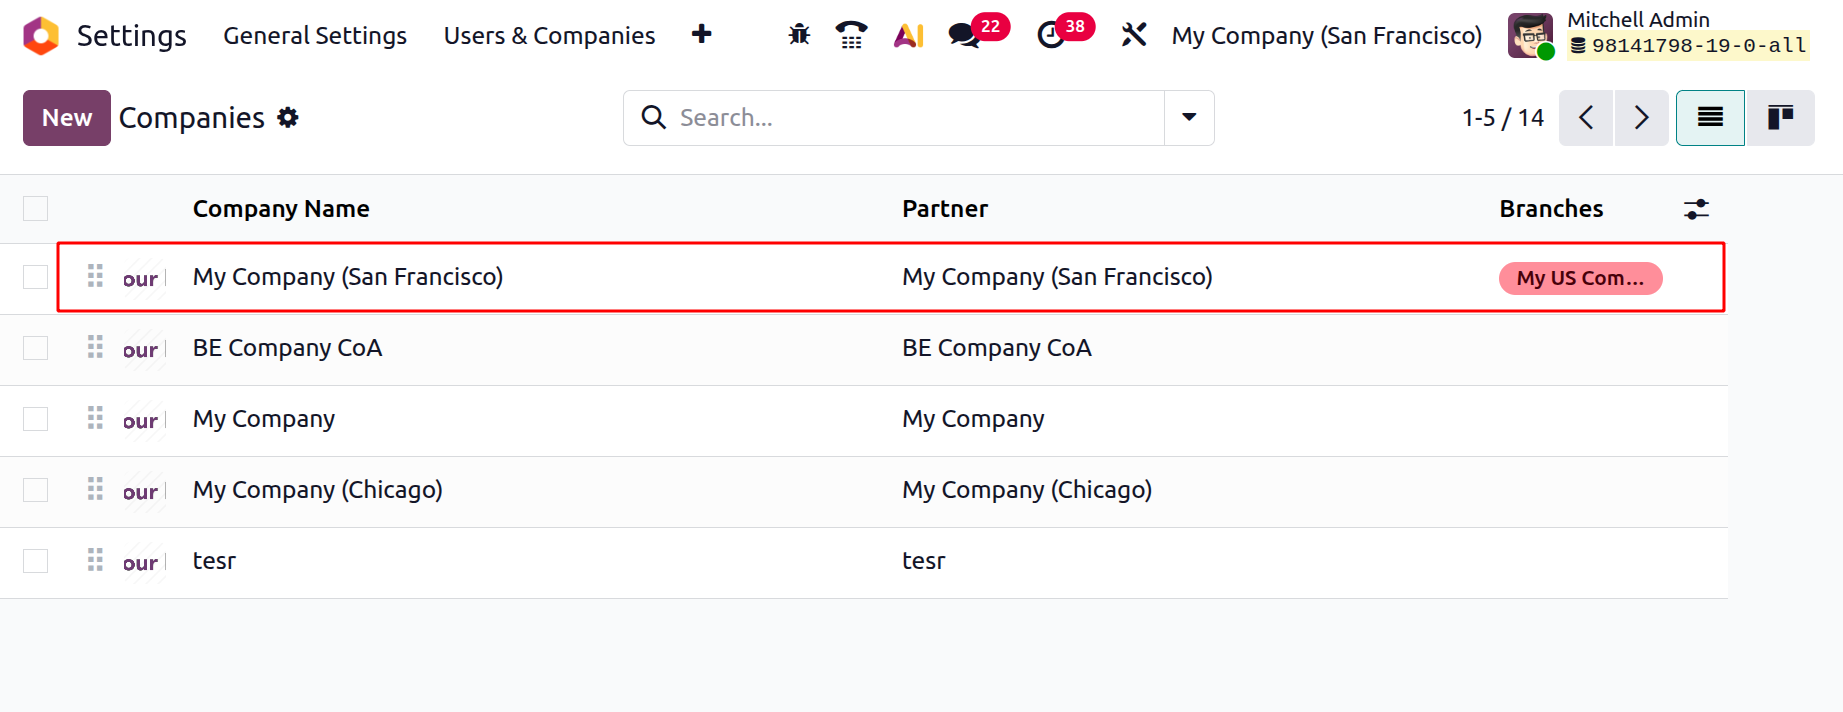Open optional columns adjust settings icon

pyautogui.click(x=1696, y=209)
